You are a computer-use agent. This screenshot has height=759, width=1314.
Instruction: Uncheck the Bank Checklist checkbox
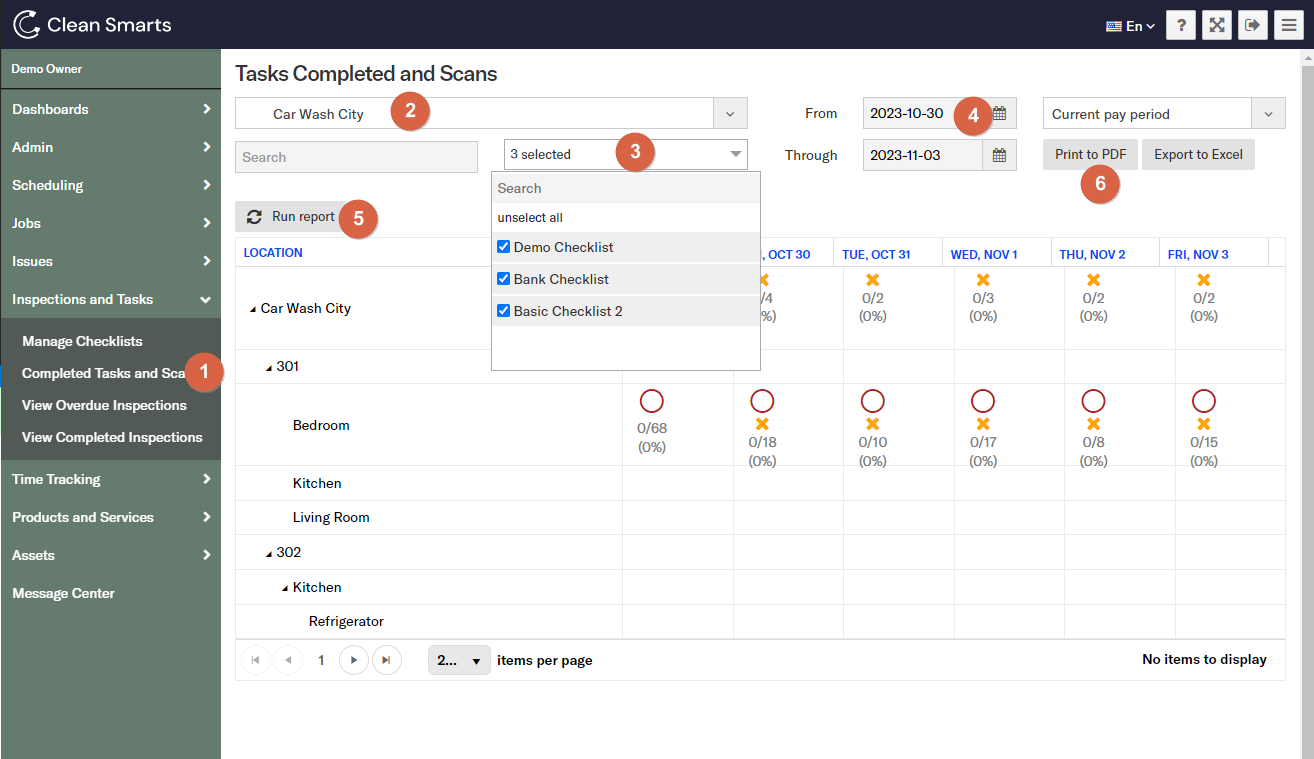[504, 279]
